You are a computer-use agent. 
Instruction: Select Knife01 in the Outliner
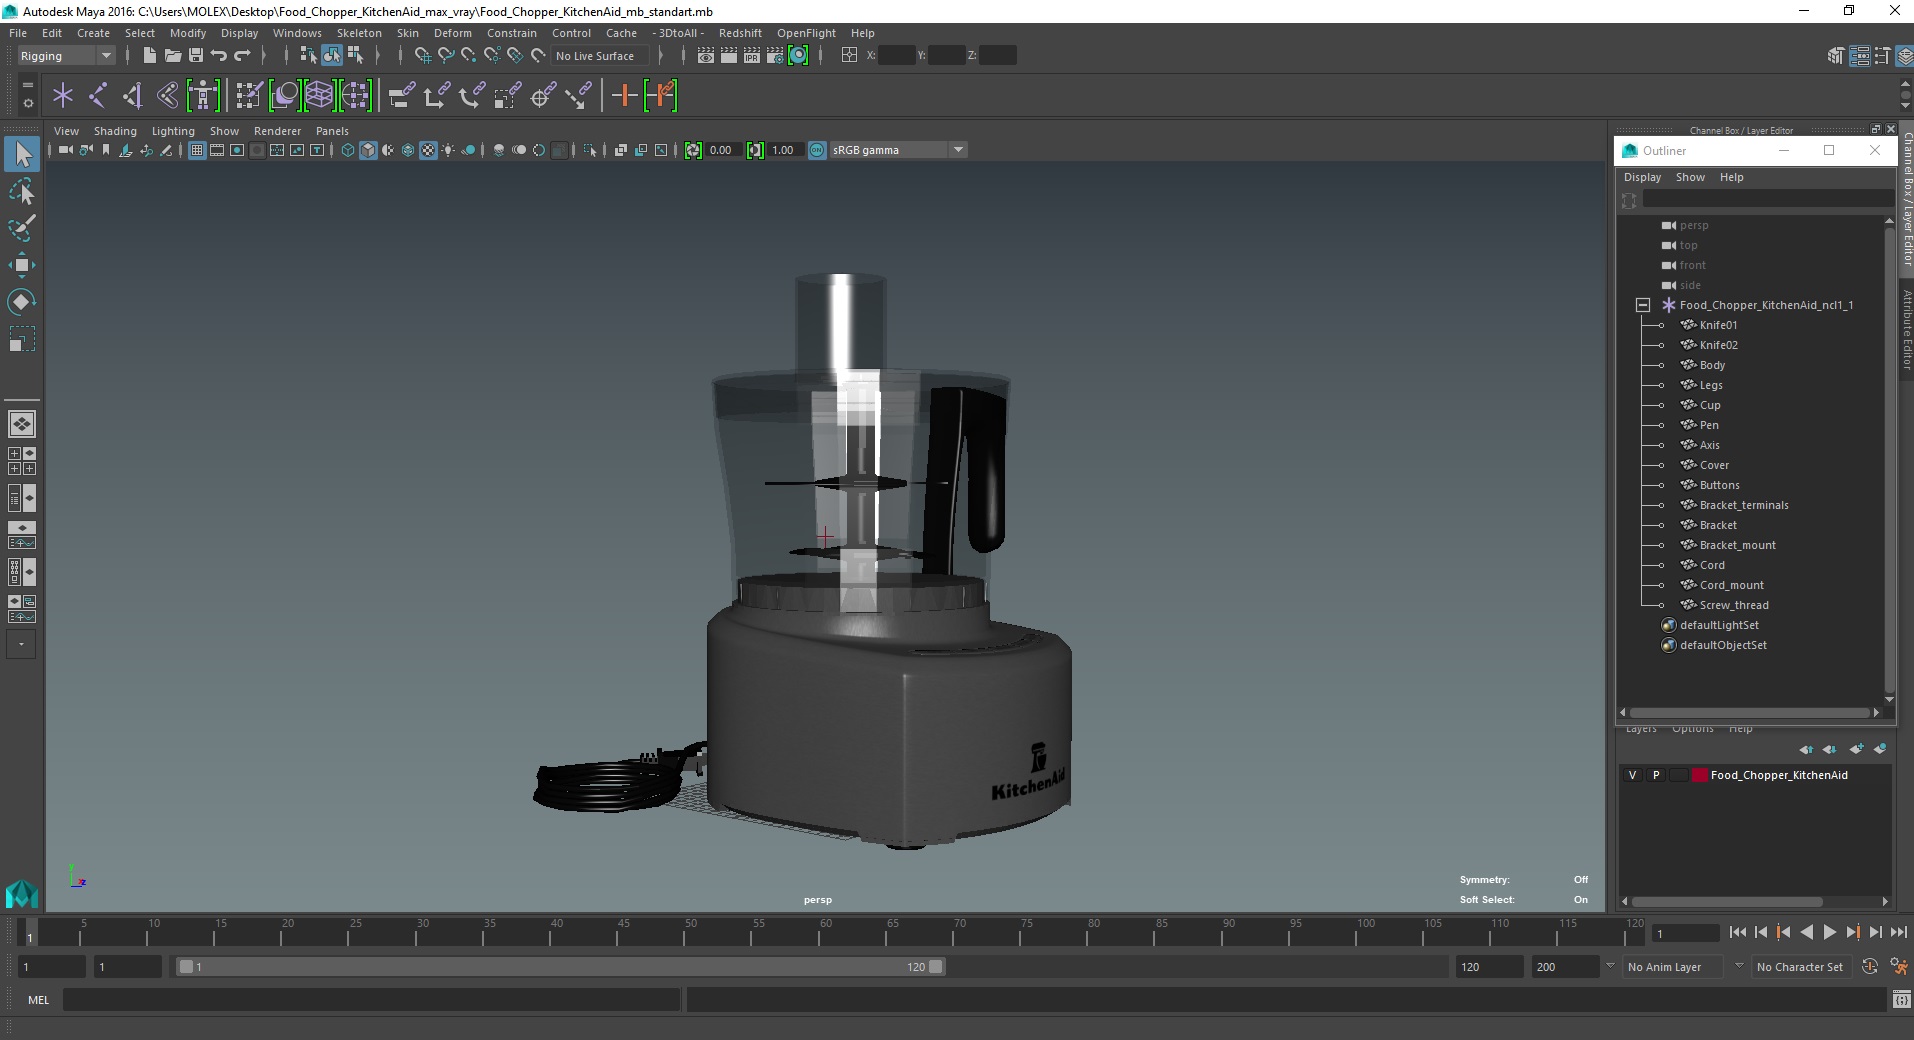pyautogui.click(x=1718, y=325)
